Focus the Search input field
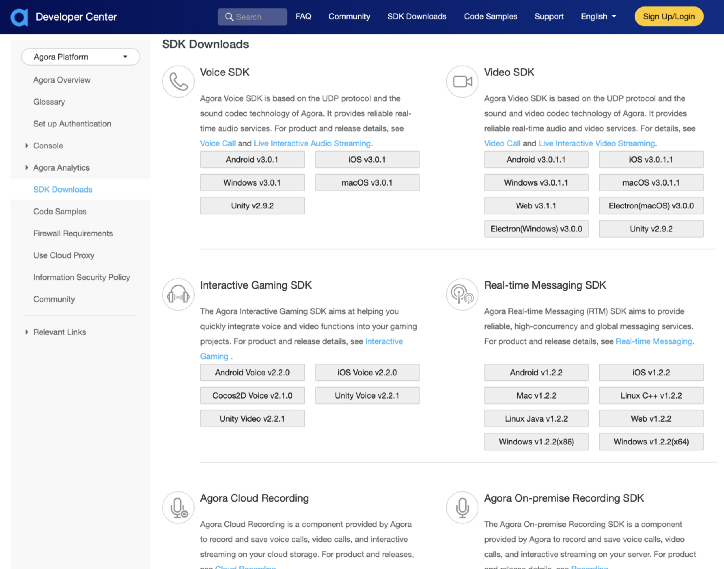 [x=252, y=17]
